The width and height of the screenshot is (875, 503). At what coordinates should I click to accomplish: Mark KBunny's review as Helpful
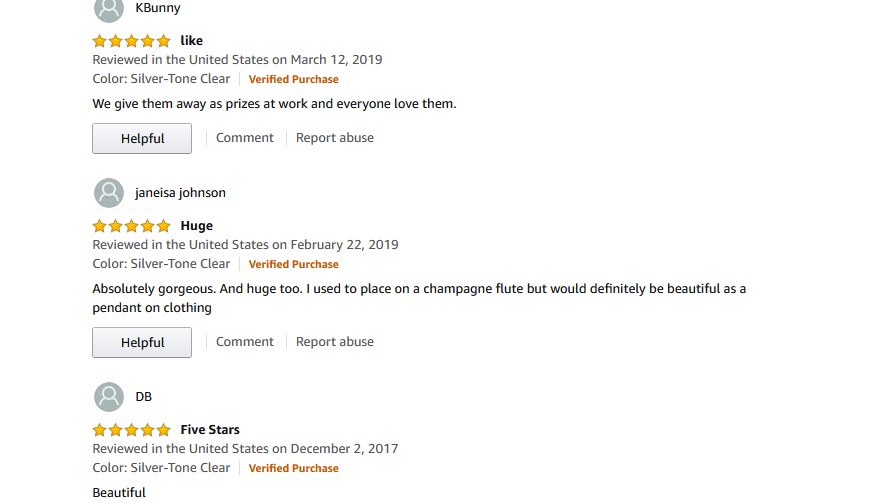[142, 139]
